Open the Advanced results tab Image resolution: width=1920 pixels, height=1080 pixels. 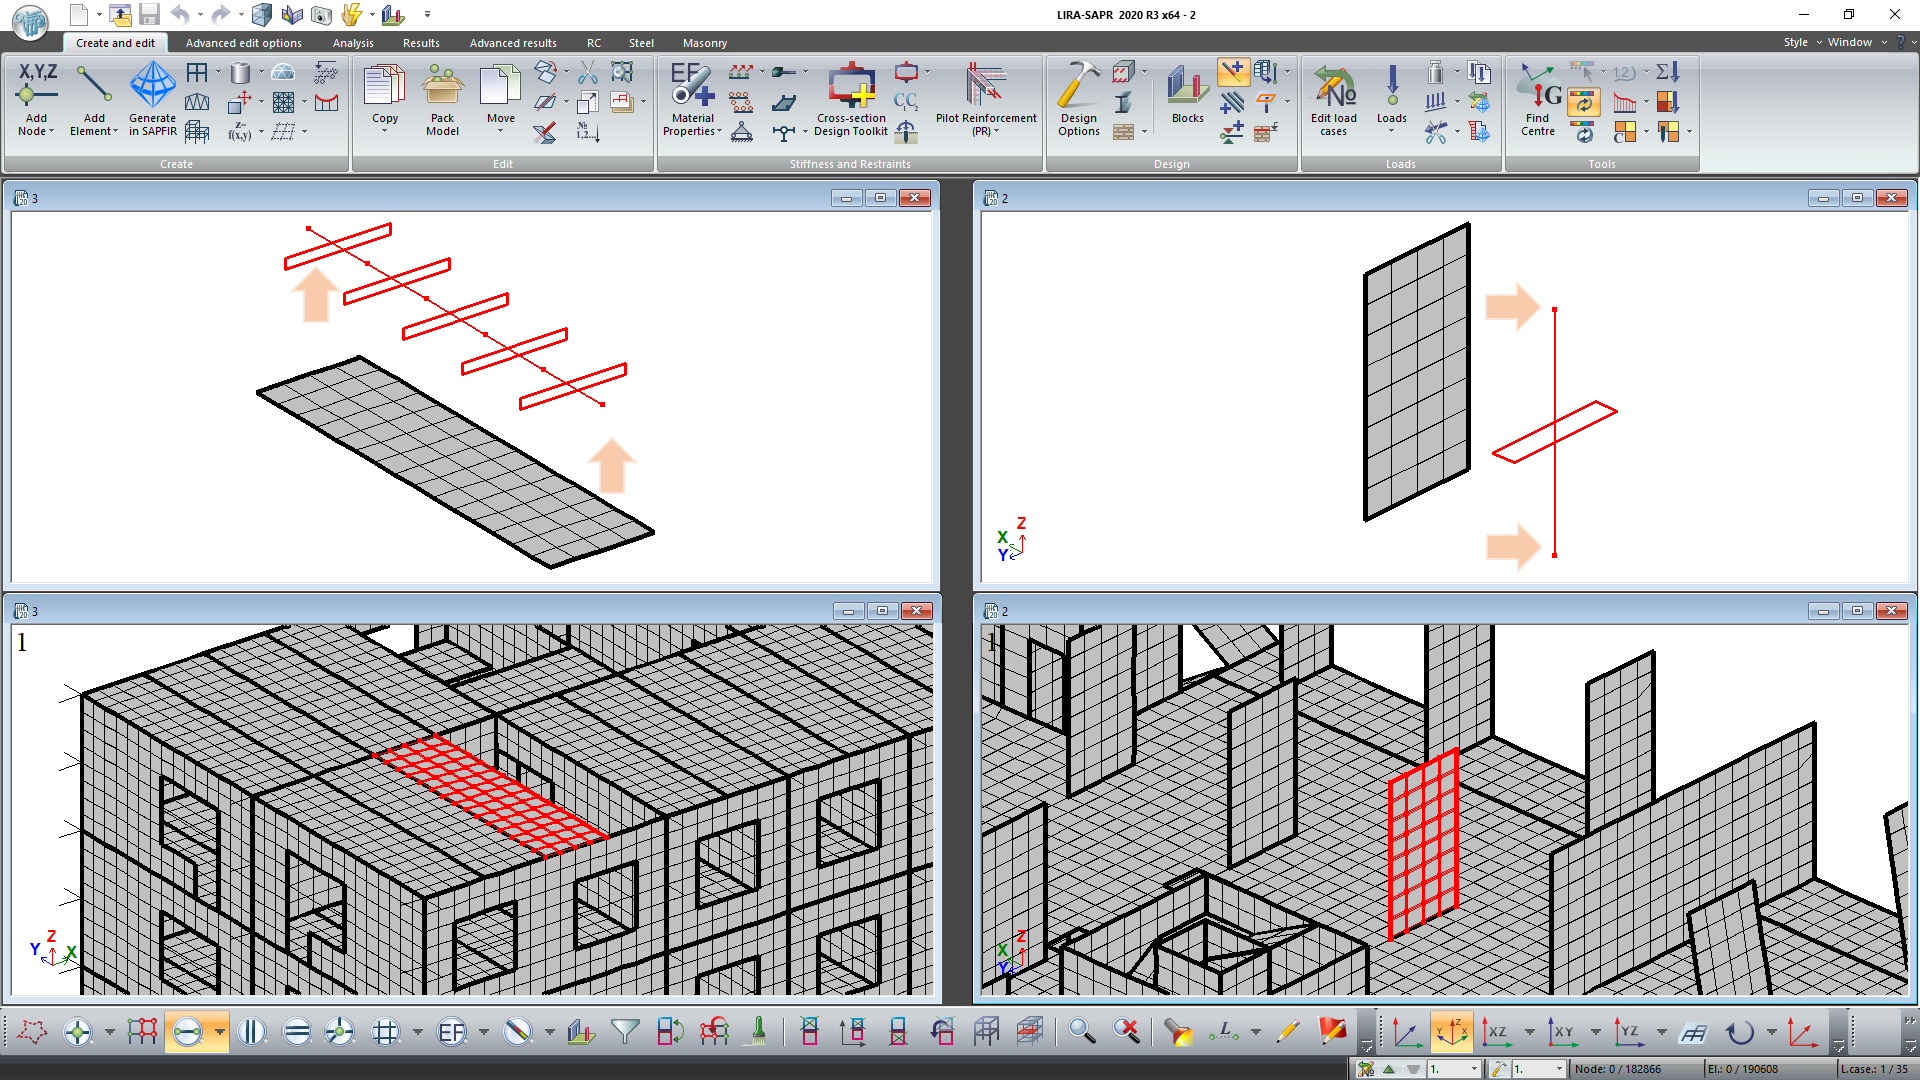tap(513, 43)
